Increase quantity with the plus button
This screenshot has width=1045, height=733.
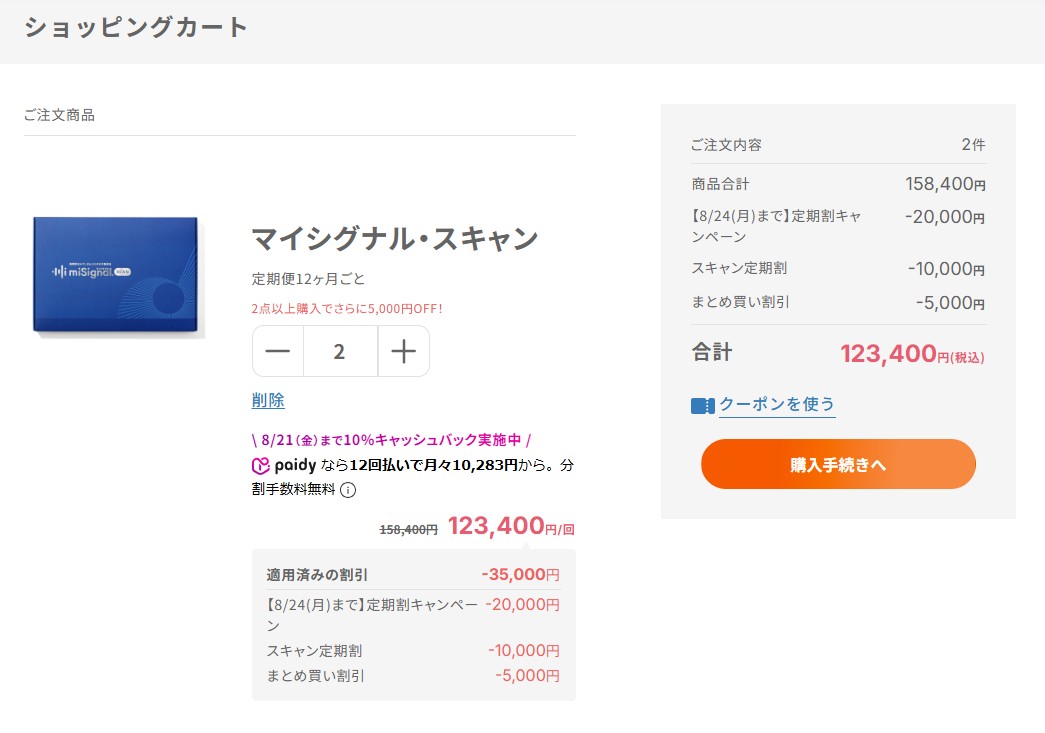[404, 351]
